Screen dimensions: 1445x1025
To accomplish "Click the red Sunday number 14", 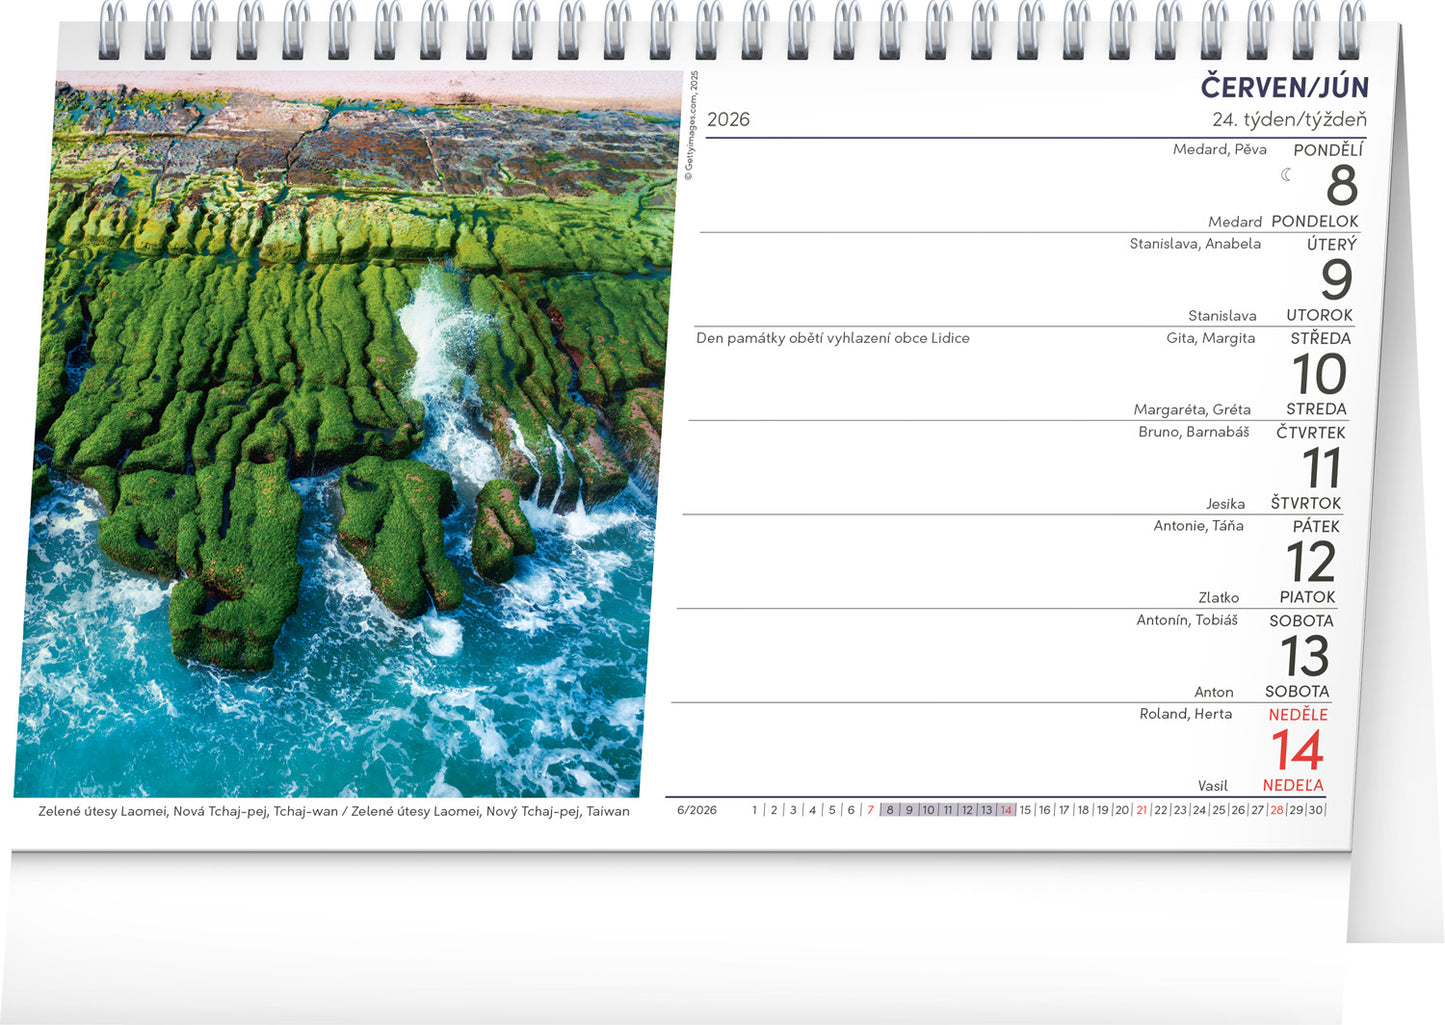I will (1297, 751).
